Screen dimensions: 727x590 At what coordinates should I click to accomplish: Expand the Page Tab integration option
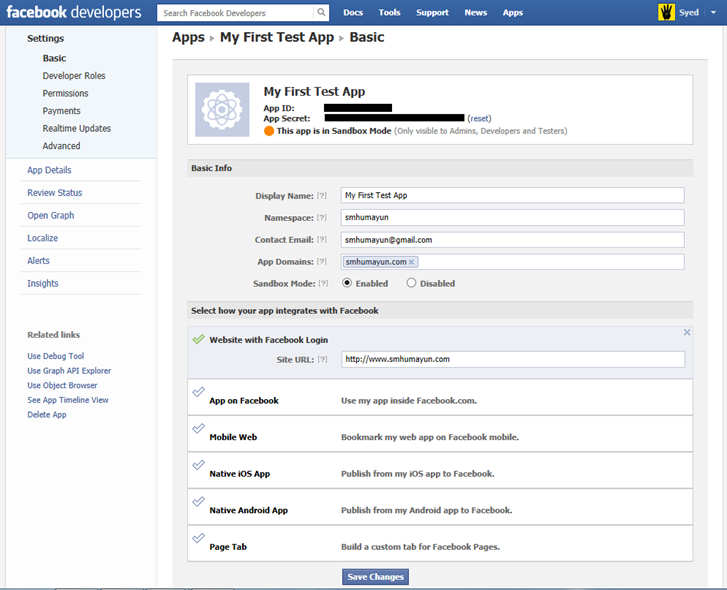440,543
